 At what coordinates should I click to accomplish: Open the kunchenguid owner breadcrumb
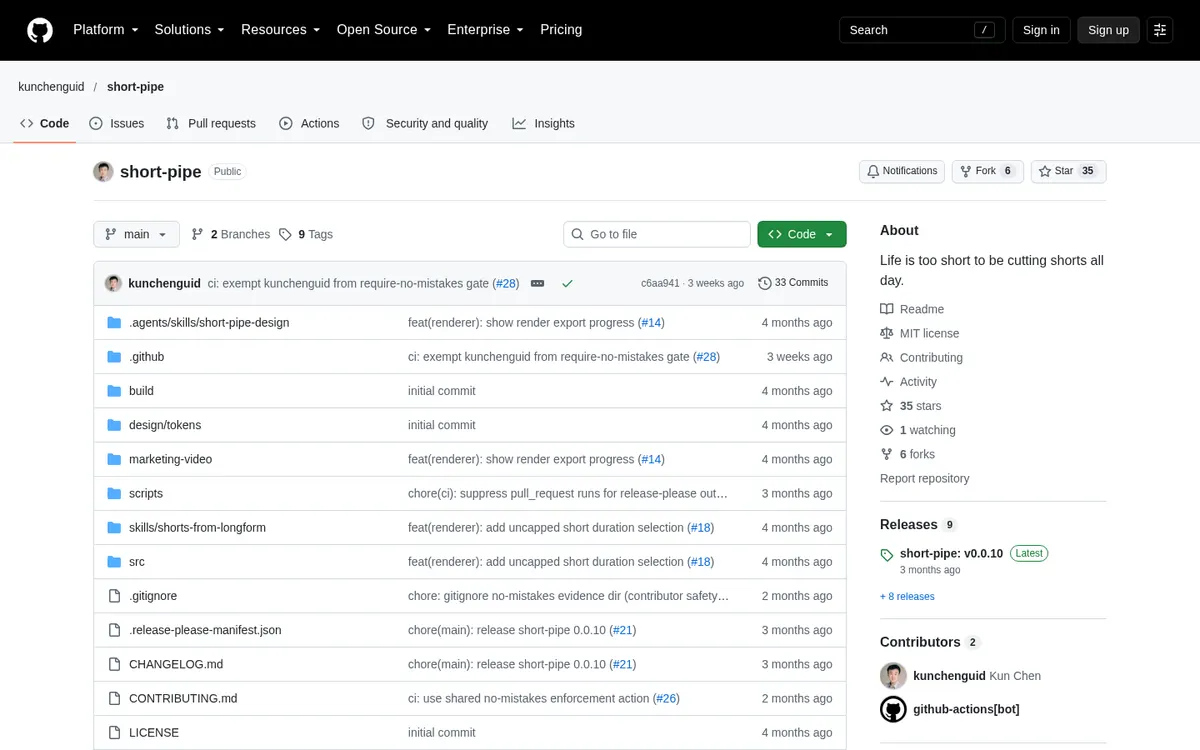tap(51, 87)
